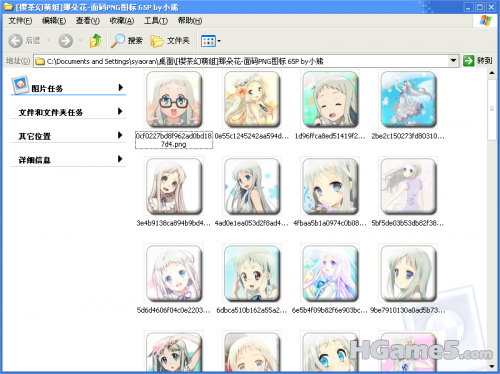Open the 收藏(A) menu
Screen dimensions: 500x374
pos(122,21)
